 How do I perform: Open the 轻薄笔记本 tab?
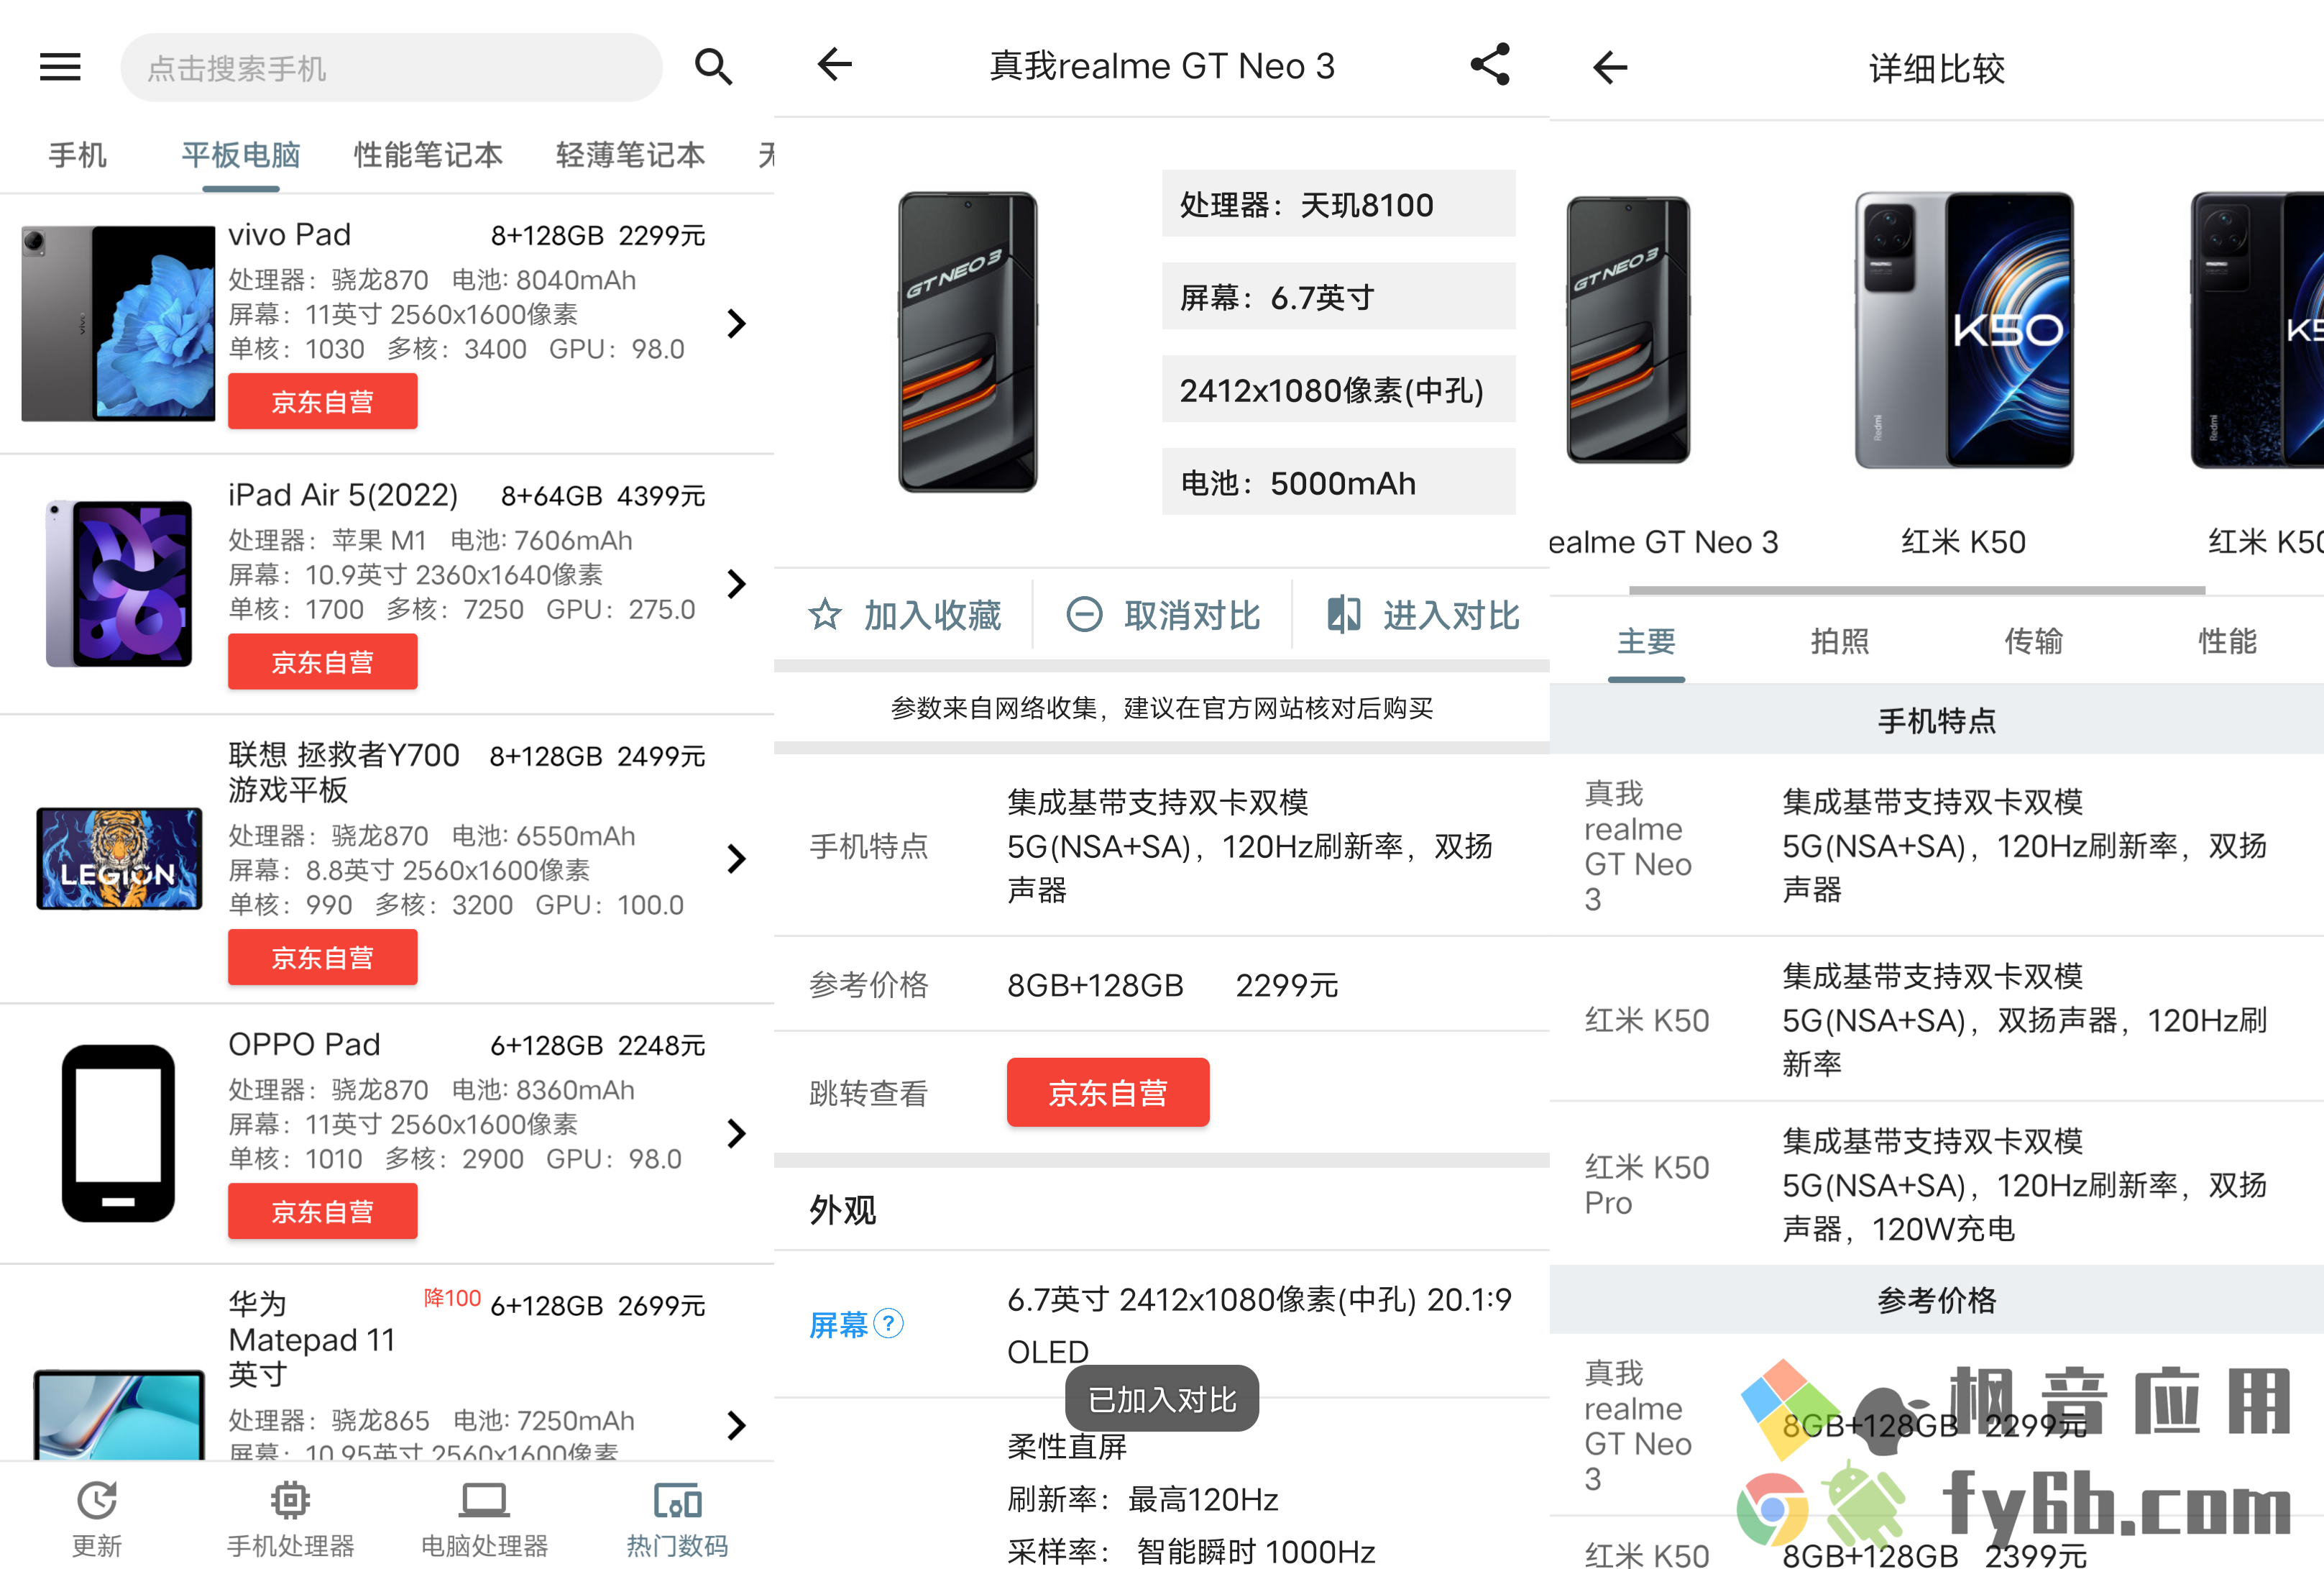tap(630, 155)
